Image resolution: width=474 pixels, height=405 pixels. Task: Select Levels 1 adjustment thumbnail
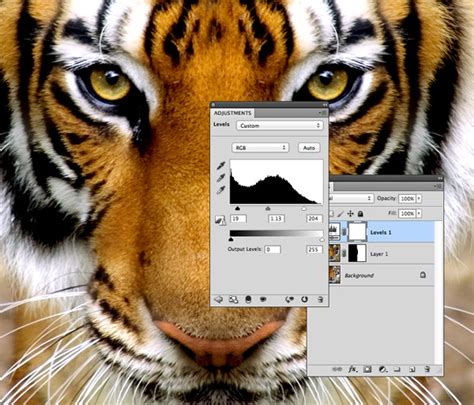coord(334,232)
